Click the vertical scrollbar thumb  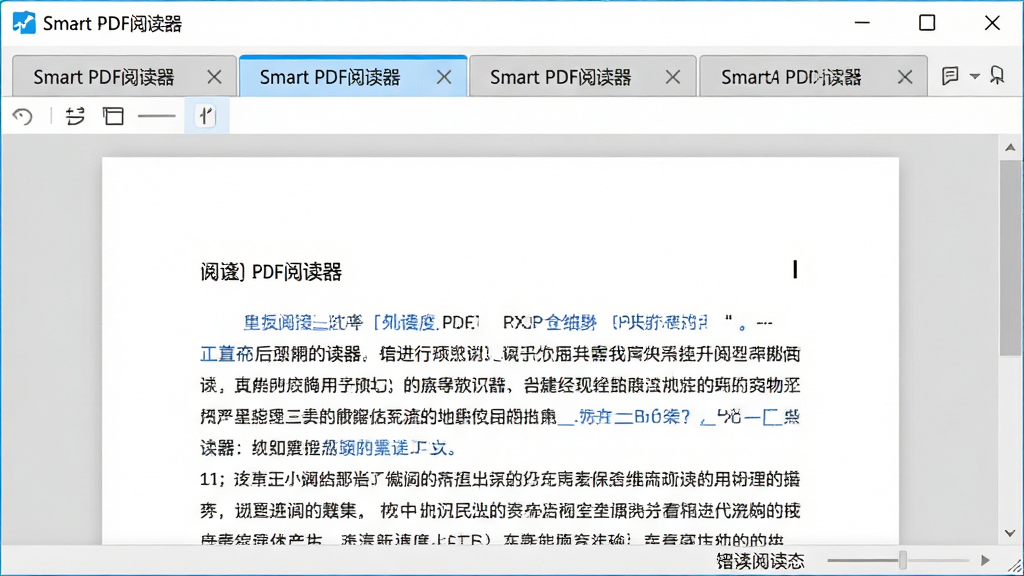tap(1010, 257)
